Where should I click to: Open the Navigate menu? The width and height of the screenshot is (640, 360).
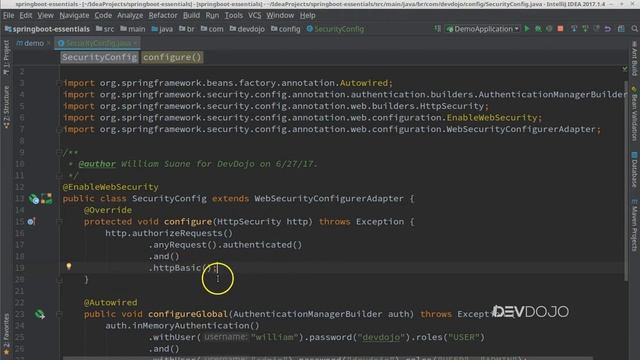coord(74,16)
